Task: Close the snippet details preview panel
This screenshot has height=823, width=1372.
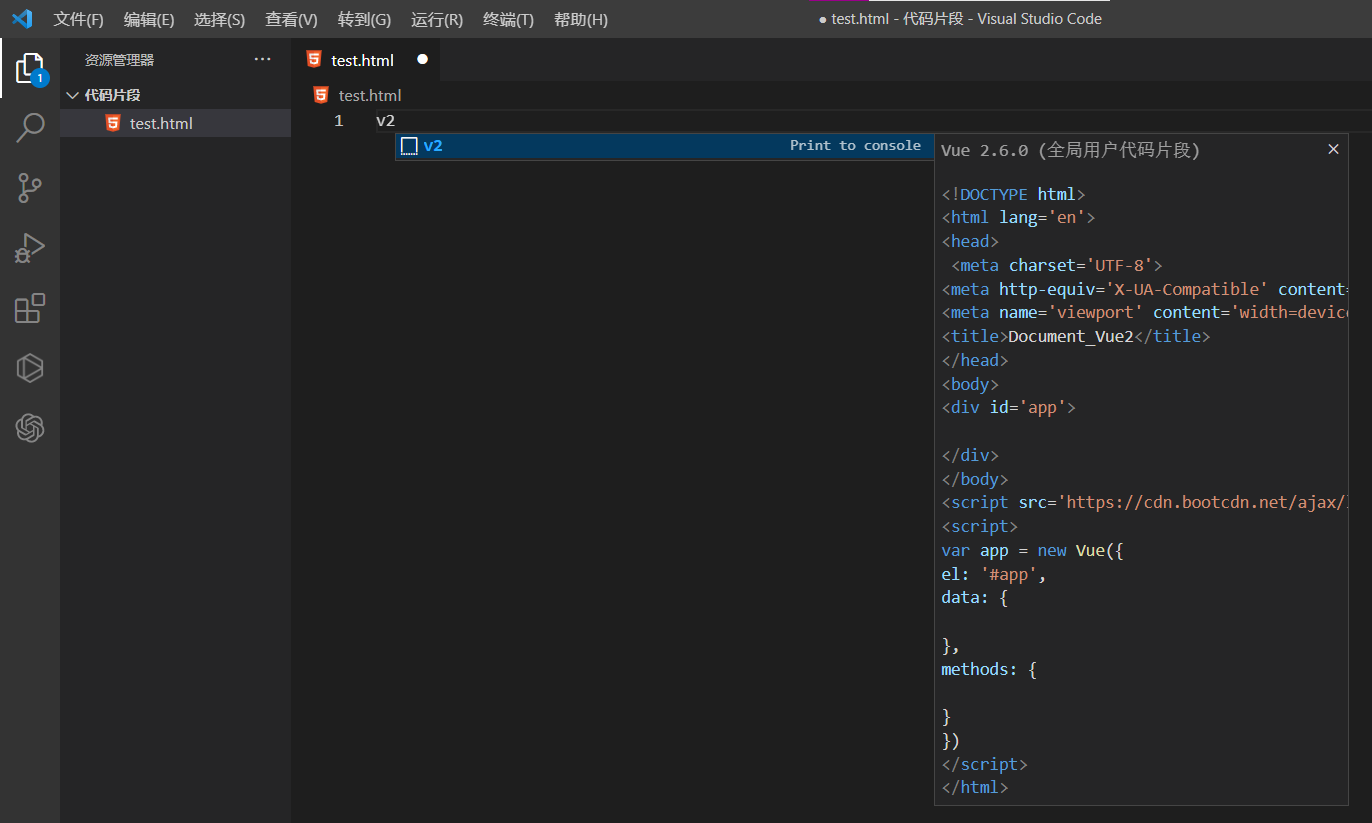Action: (1333, 149)
